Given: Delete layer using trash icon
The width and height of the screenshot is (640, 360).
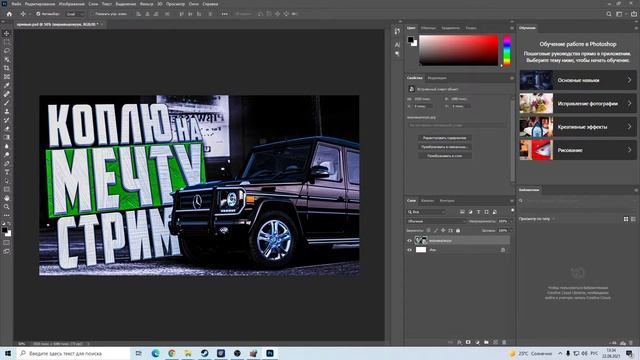Looking at the screenshot, I should click(x=504, y=342).
